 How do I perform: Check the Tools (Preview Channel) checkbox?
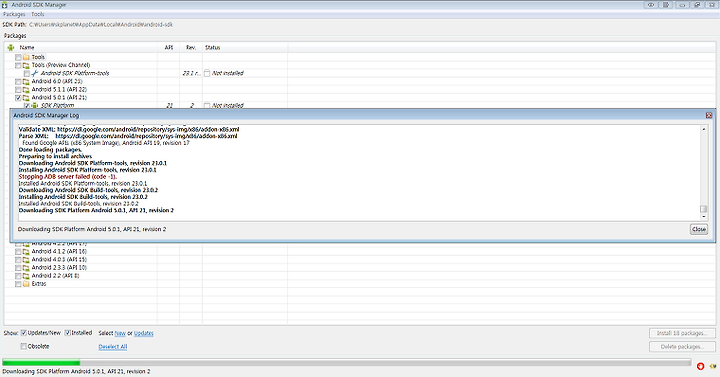click(x=18, y=66)
